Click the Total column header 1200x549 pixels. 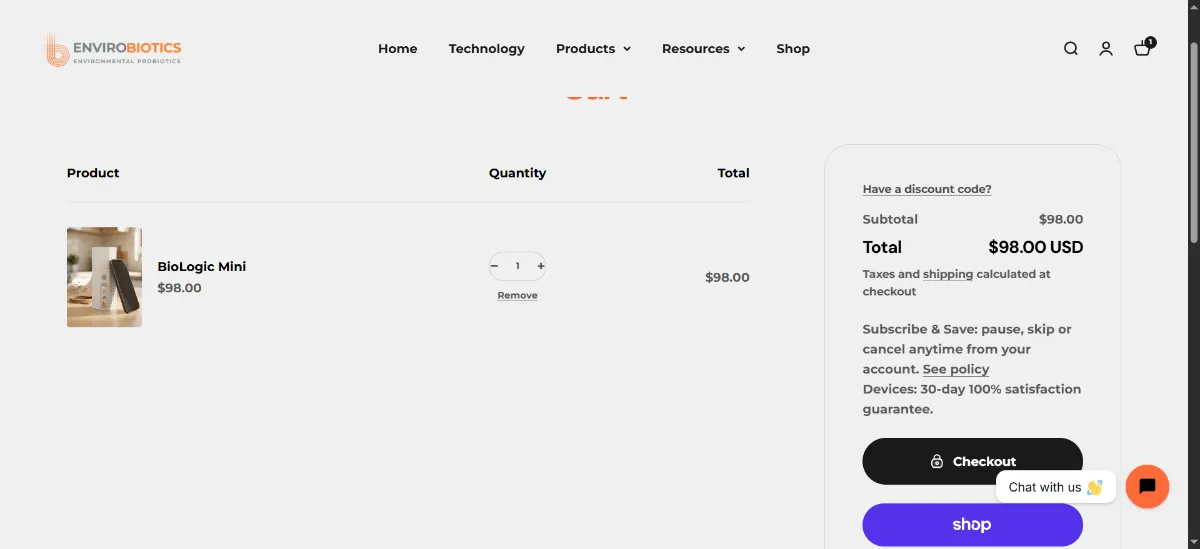pos(734,173)
